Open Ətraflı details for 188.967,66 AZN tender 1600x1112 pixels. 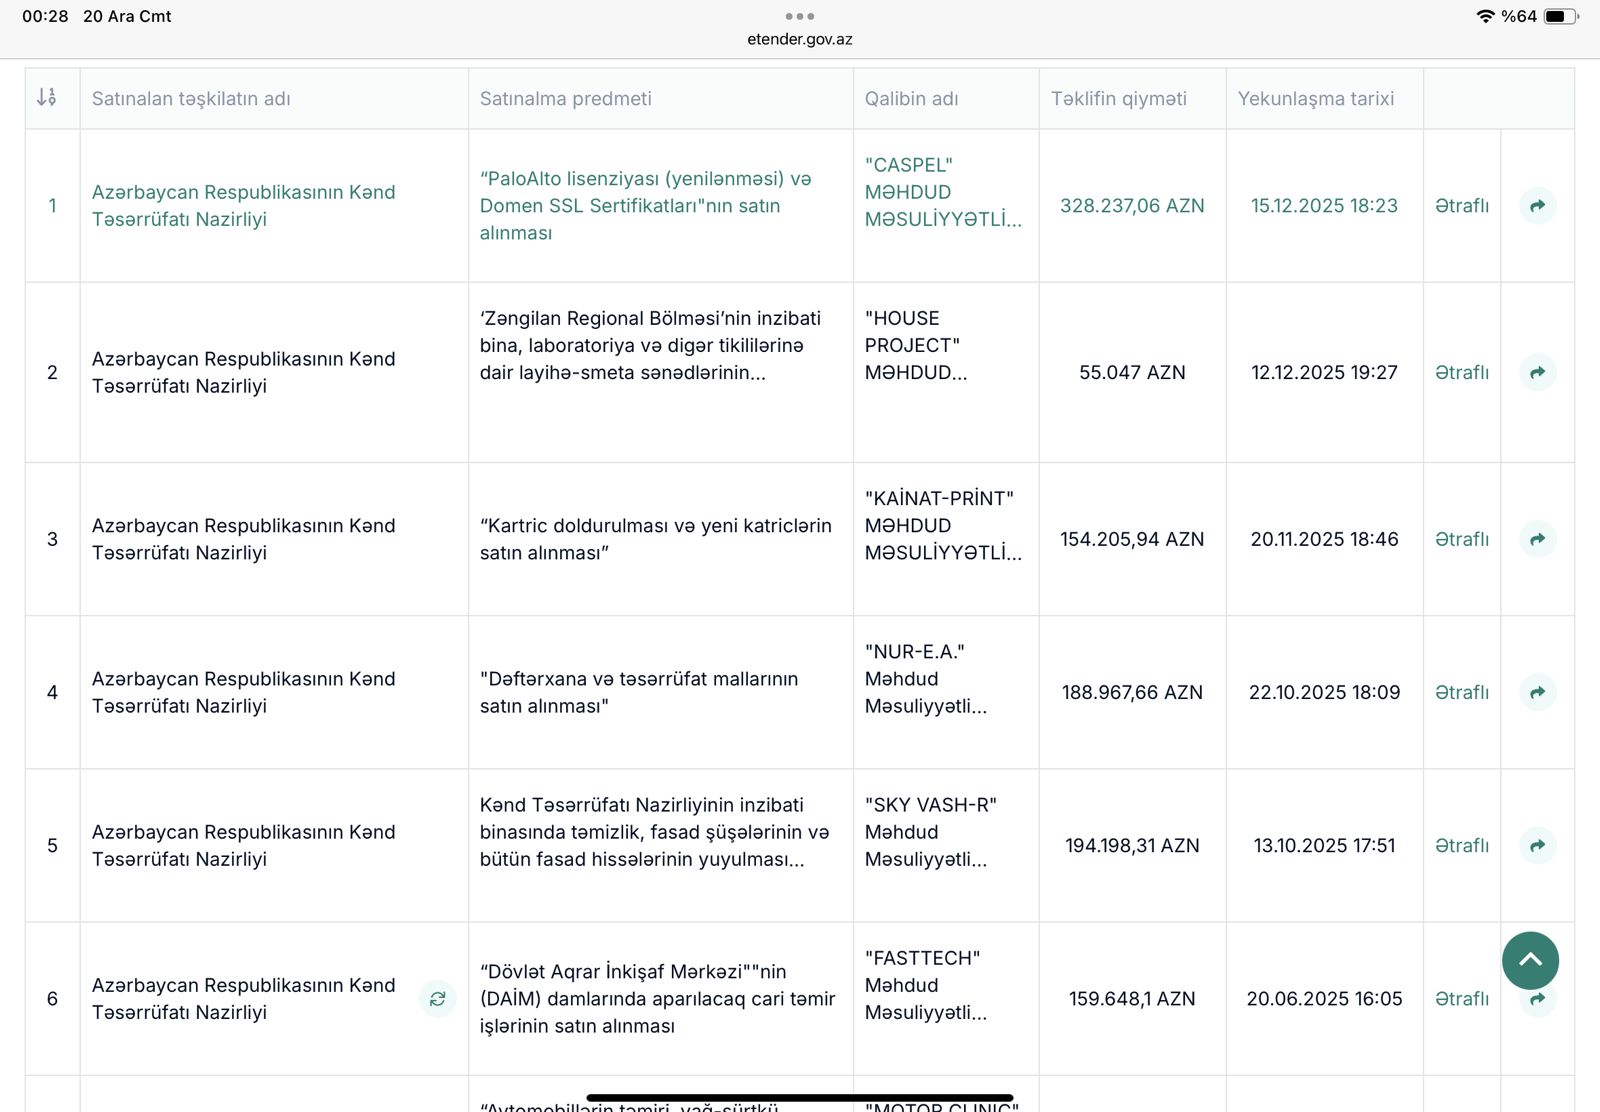[x=1461, y=692]
